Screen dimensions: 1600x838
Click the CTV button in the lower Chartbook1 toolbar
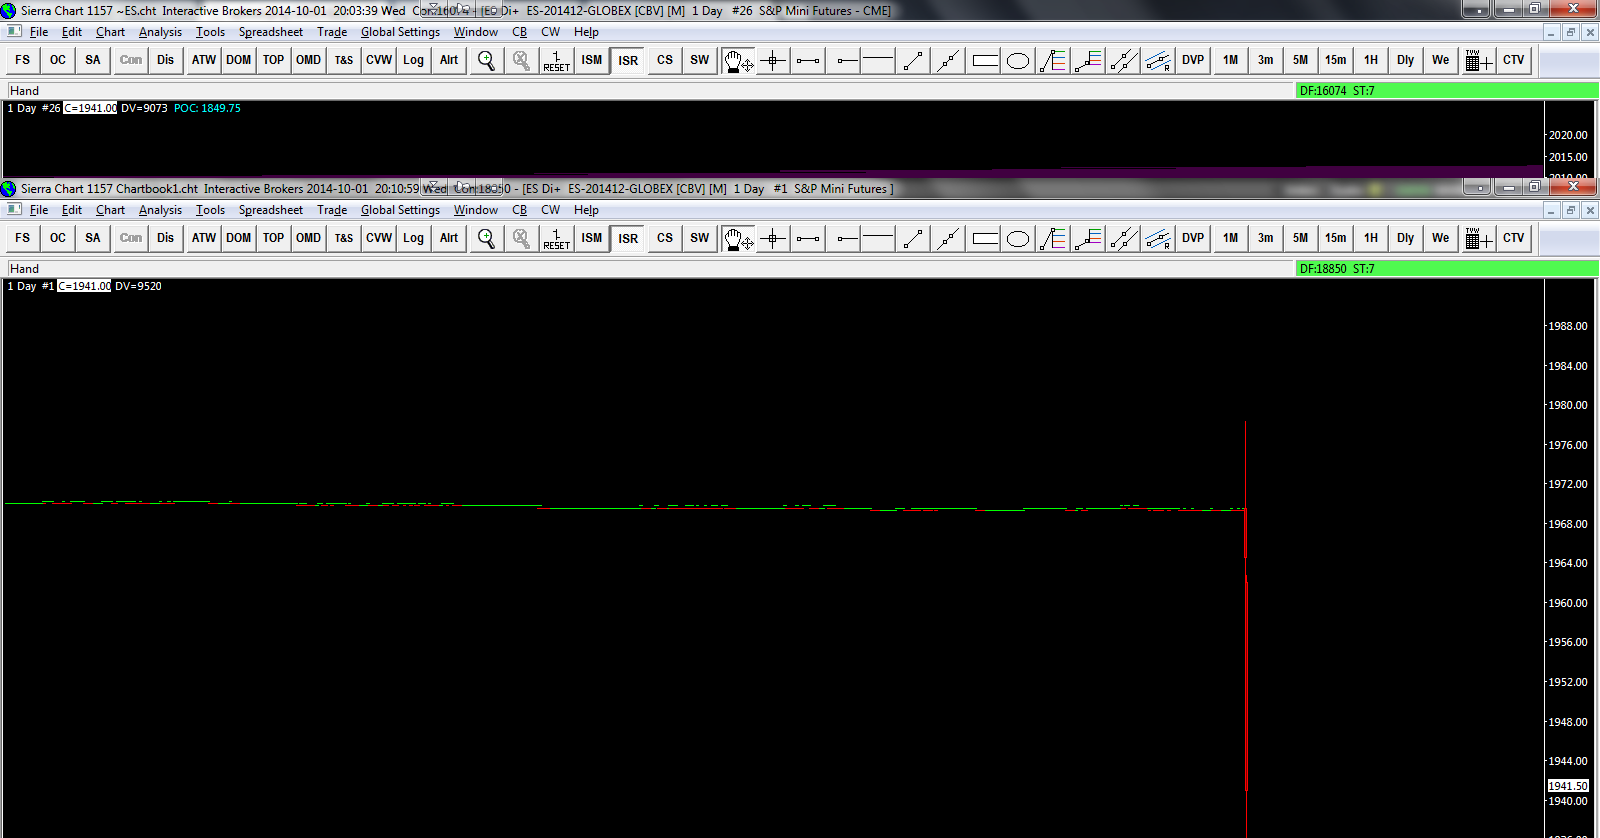pos(1514,238)
